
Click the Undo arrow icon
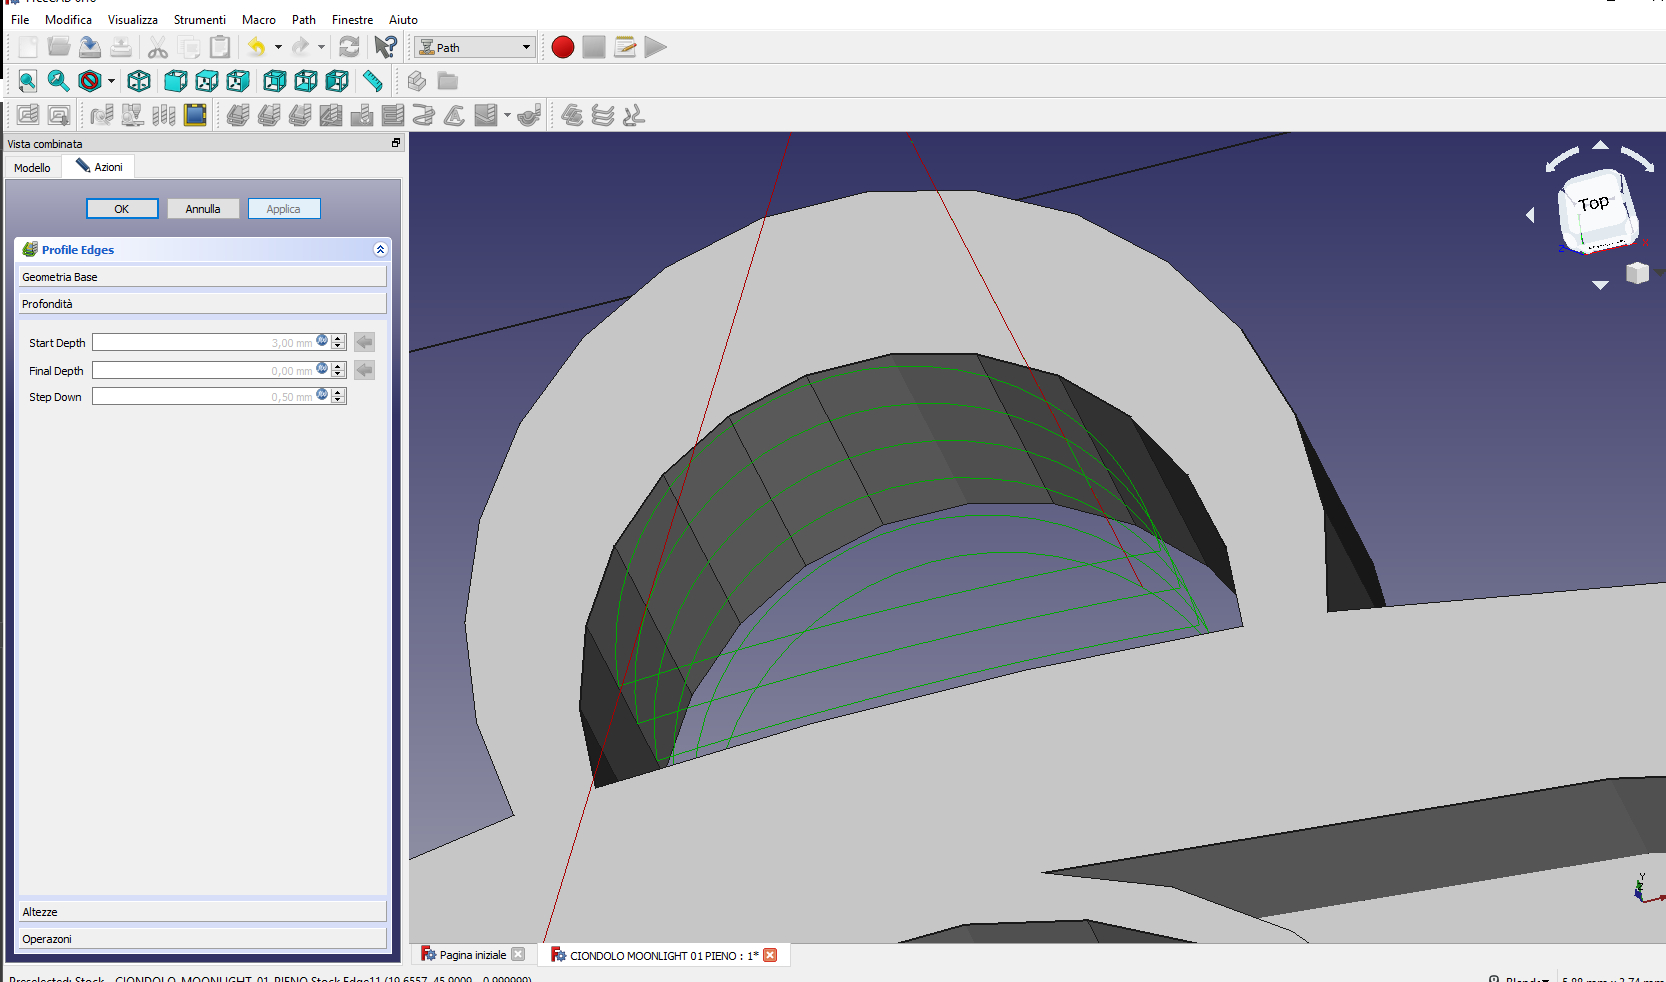click(257, 47)
